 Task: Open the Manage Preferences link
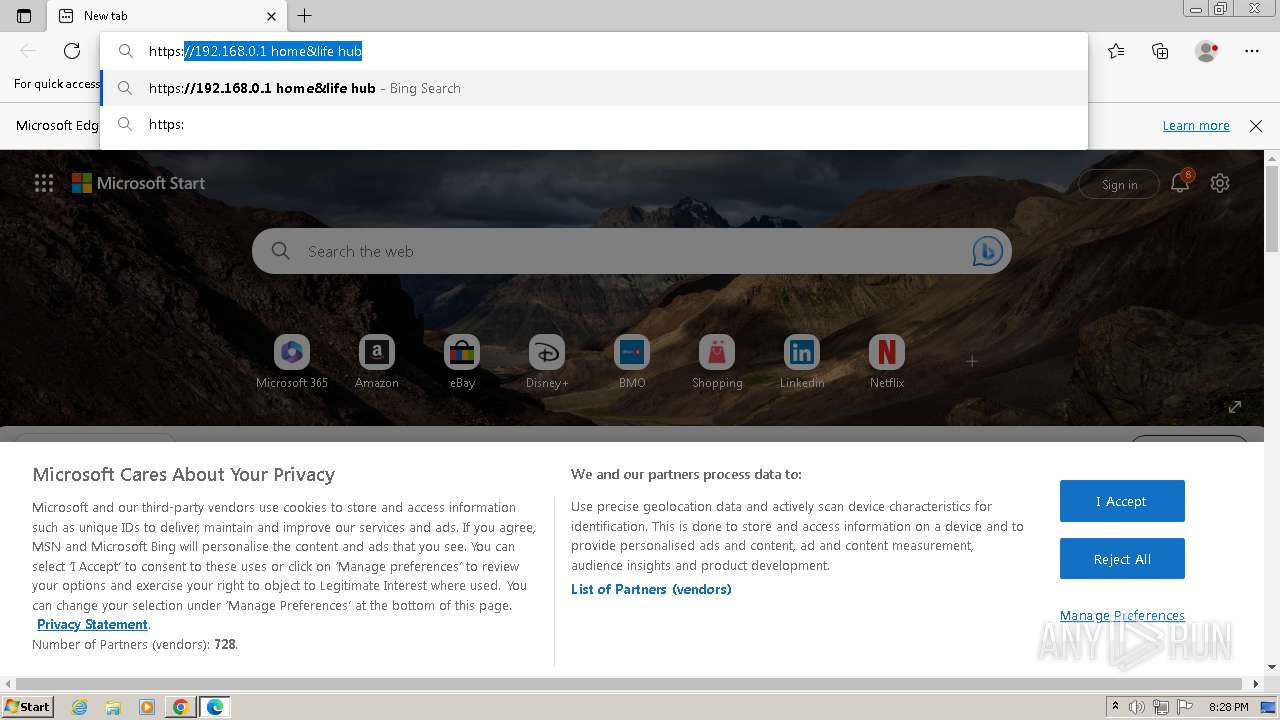1122,615
